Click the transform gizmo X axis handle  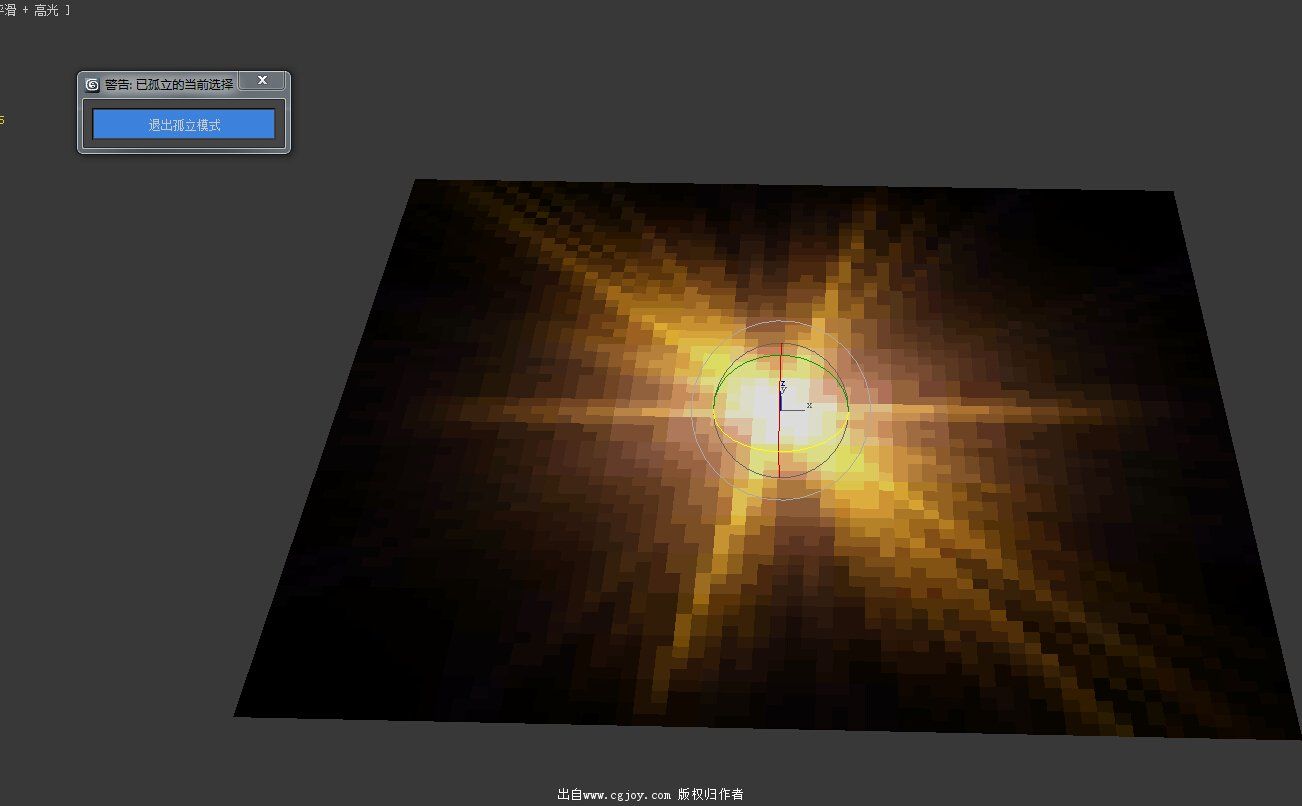point(797,409)
